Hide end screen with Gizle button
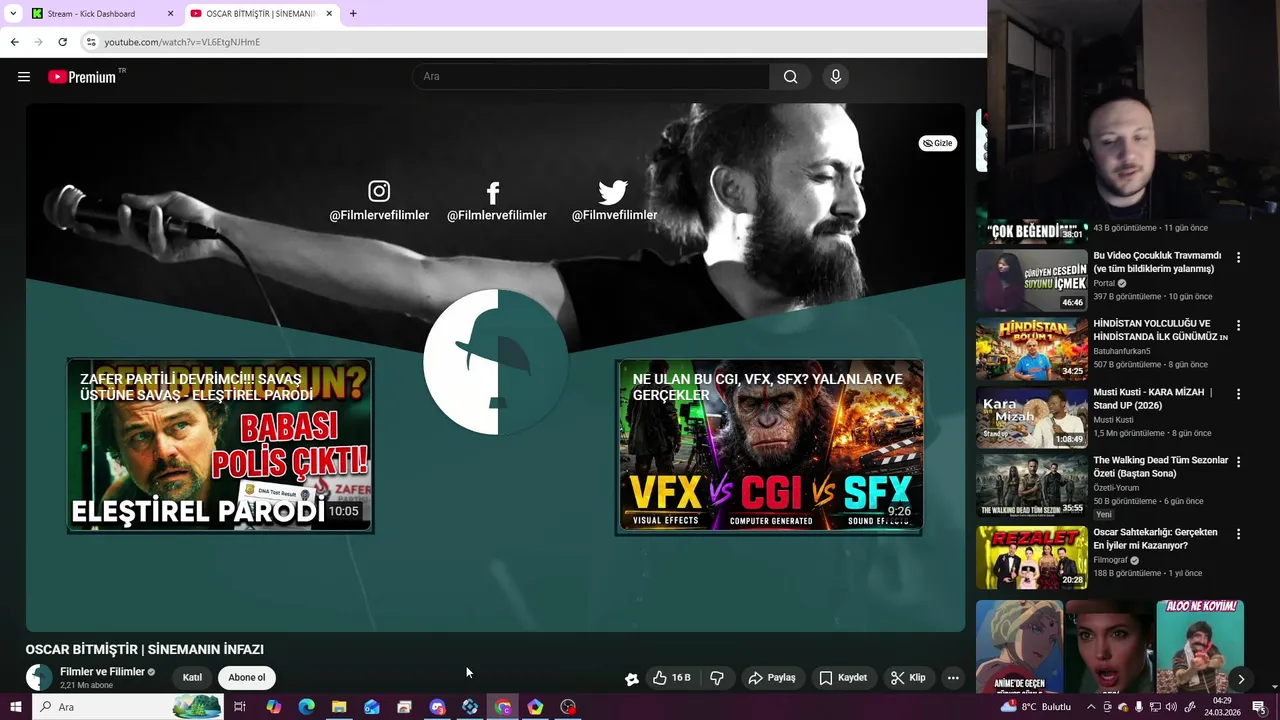Image resolution: width=1280 pixels, height=720 pixels. [937, 143]
